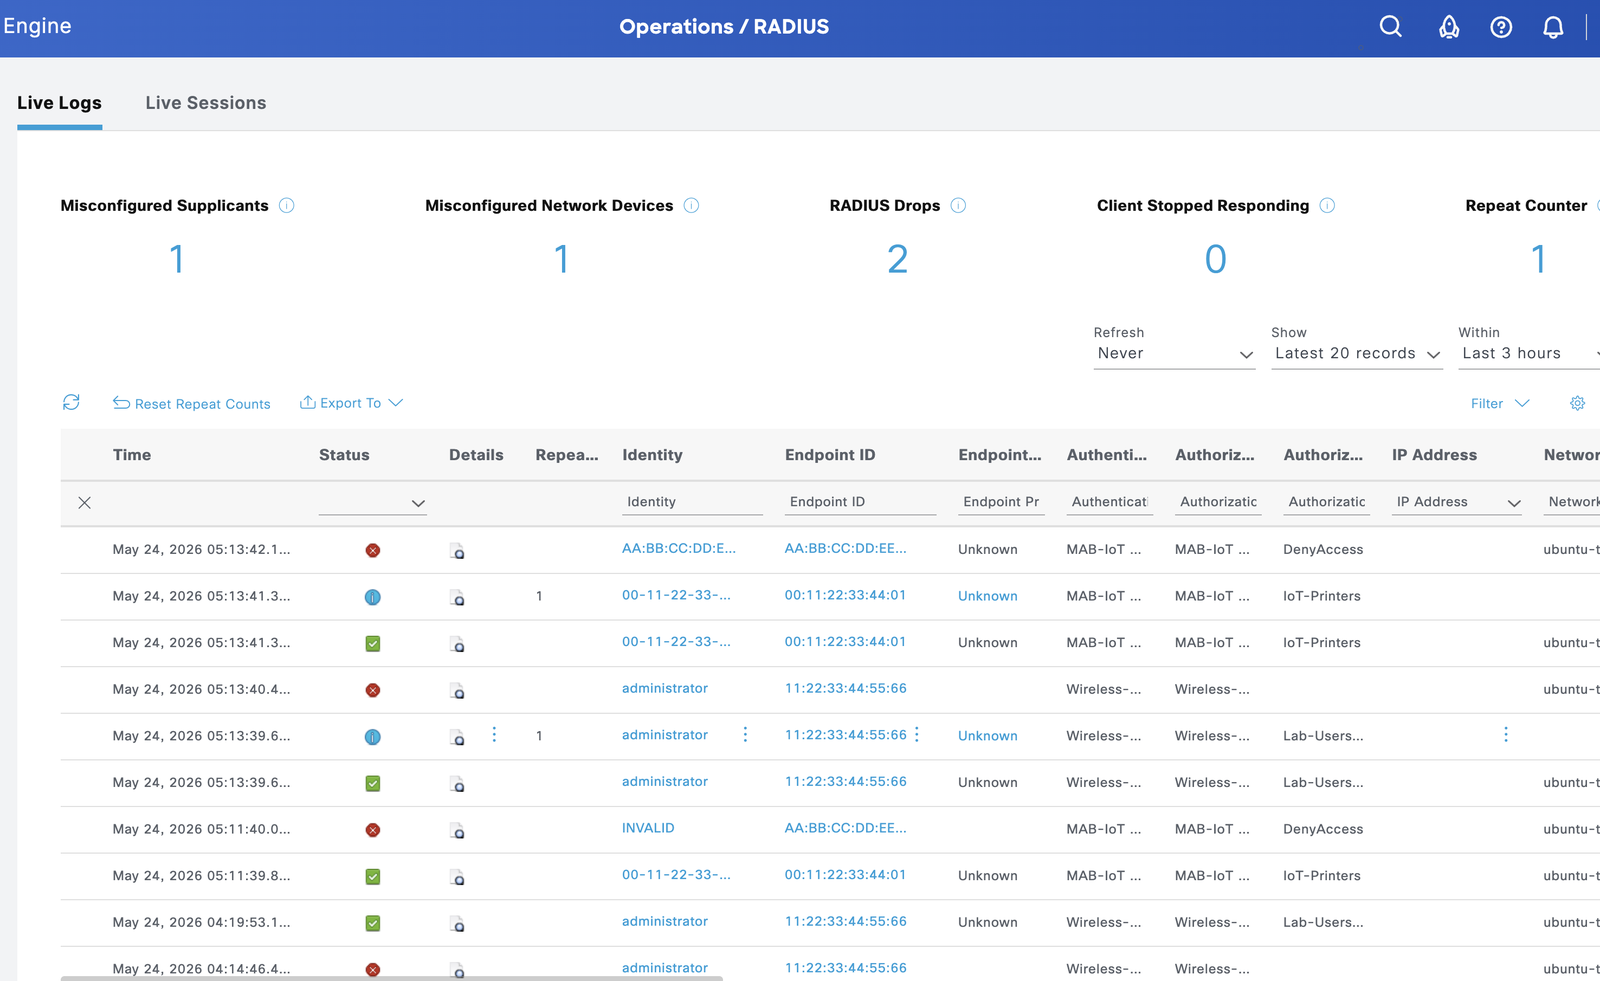Sort by IP Address column header
This screenshot has width=1600, height=981.
1434,455
